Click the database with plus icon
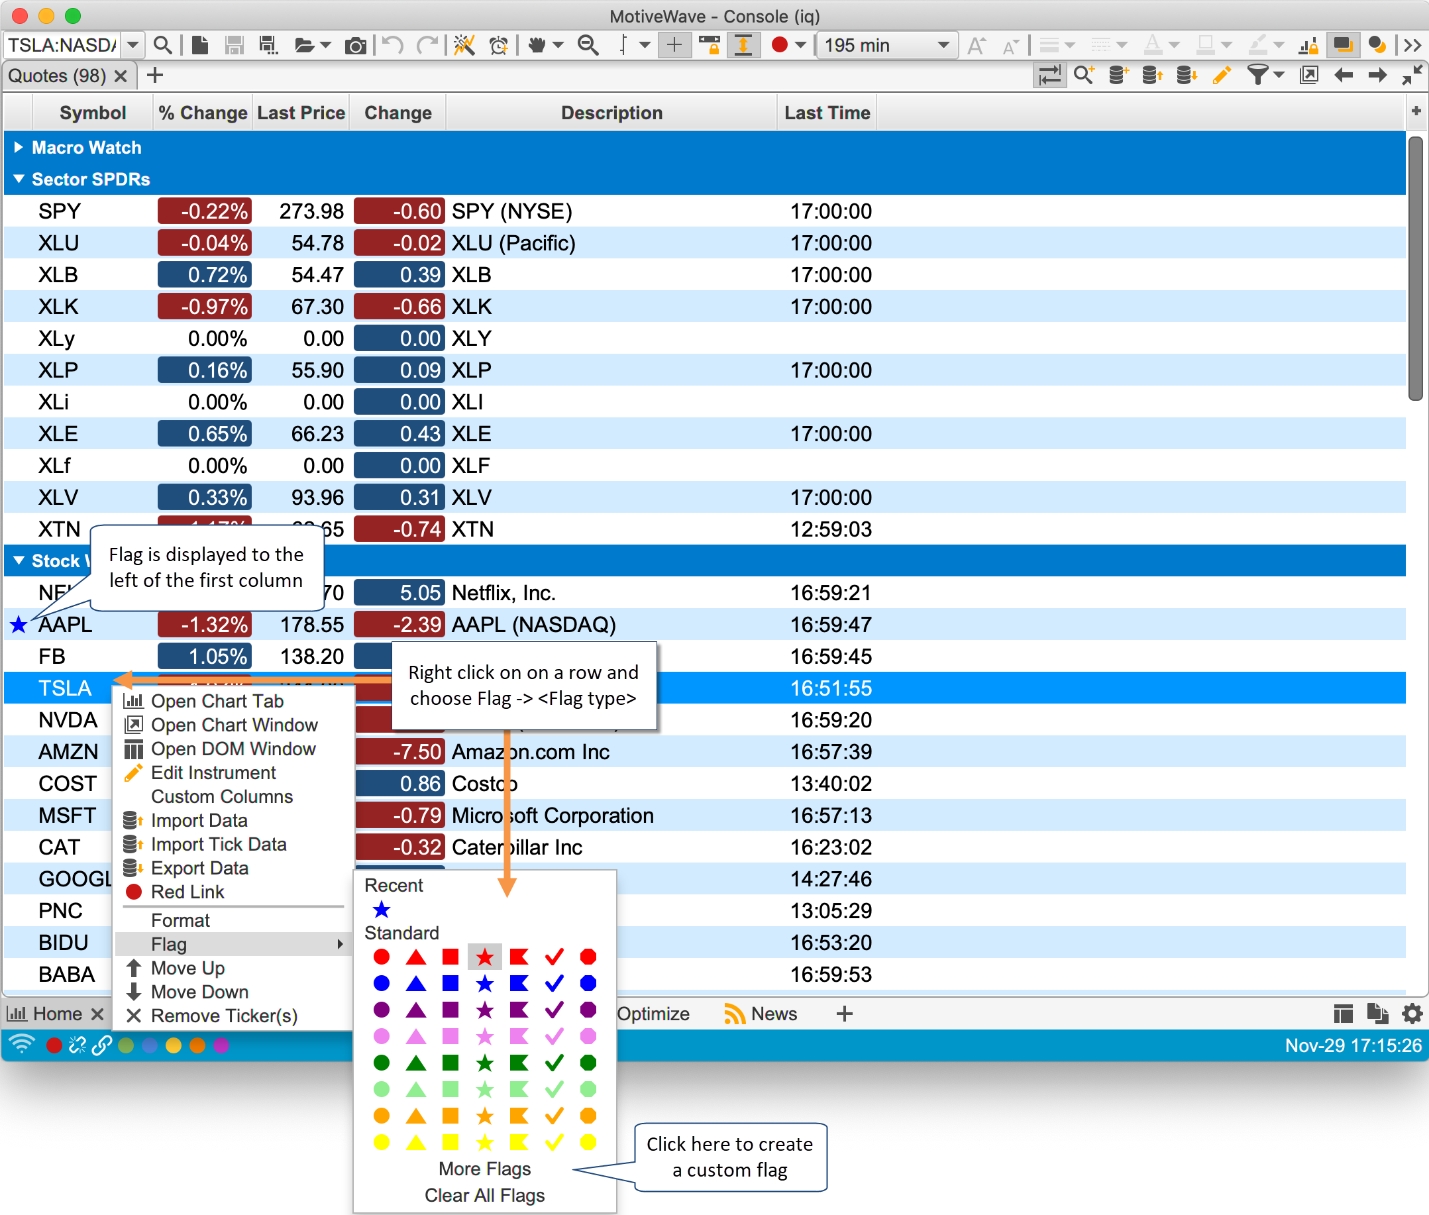Screen dimensions: 1429x1215 pos(1119,75)
